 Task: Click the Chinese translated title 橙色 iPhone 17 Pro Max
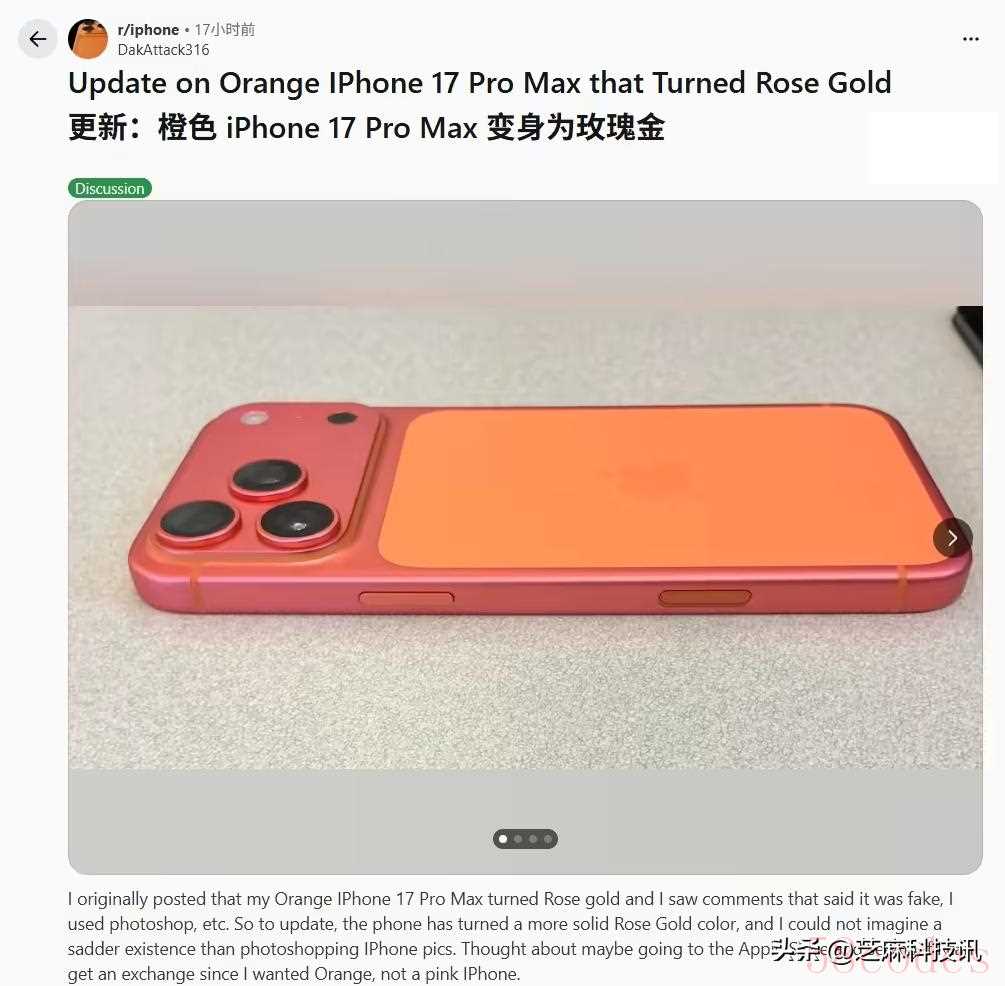point(318,128)
